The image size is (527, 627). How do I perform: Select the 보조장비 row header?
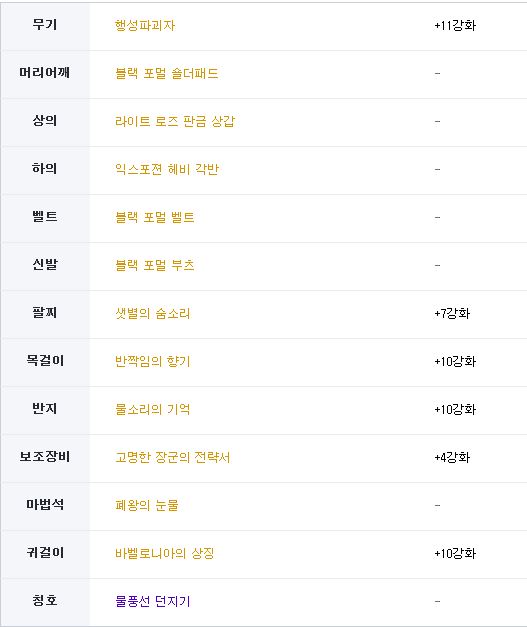click(x=45, y=458)
